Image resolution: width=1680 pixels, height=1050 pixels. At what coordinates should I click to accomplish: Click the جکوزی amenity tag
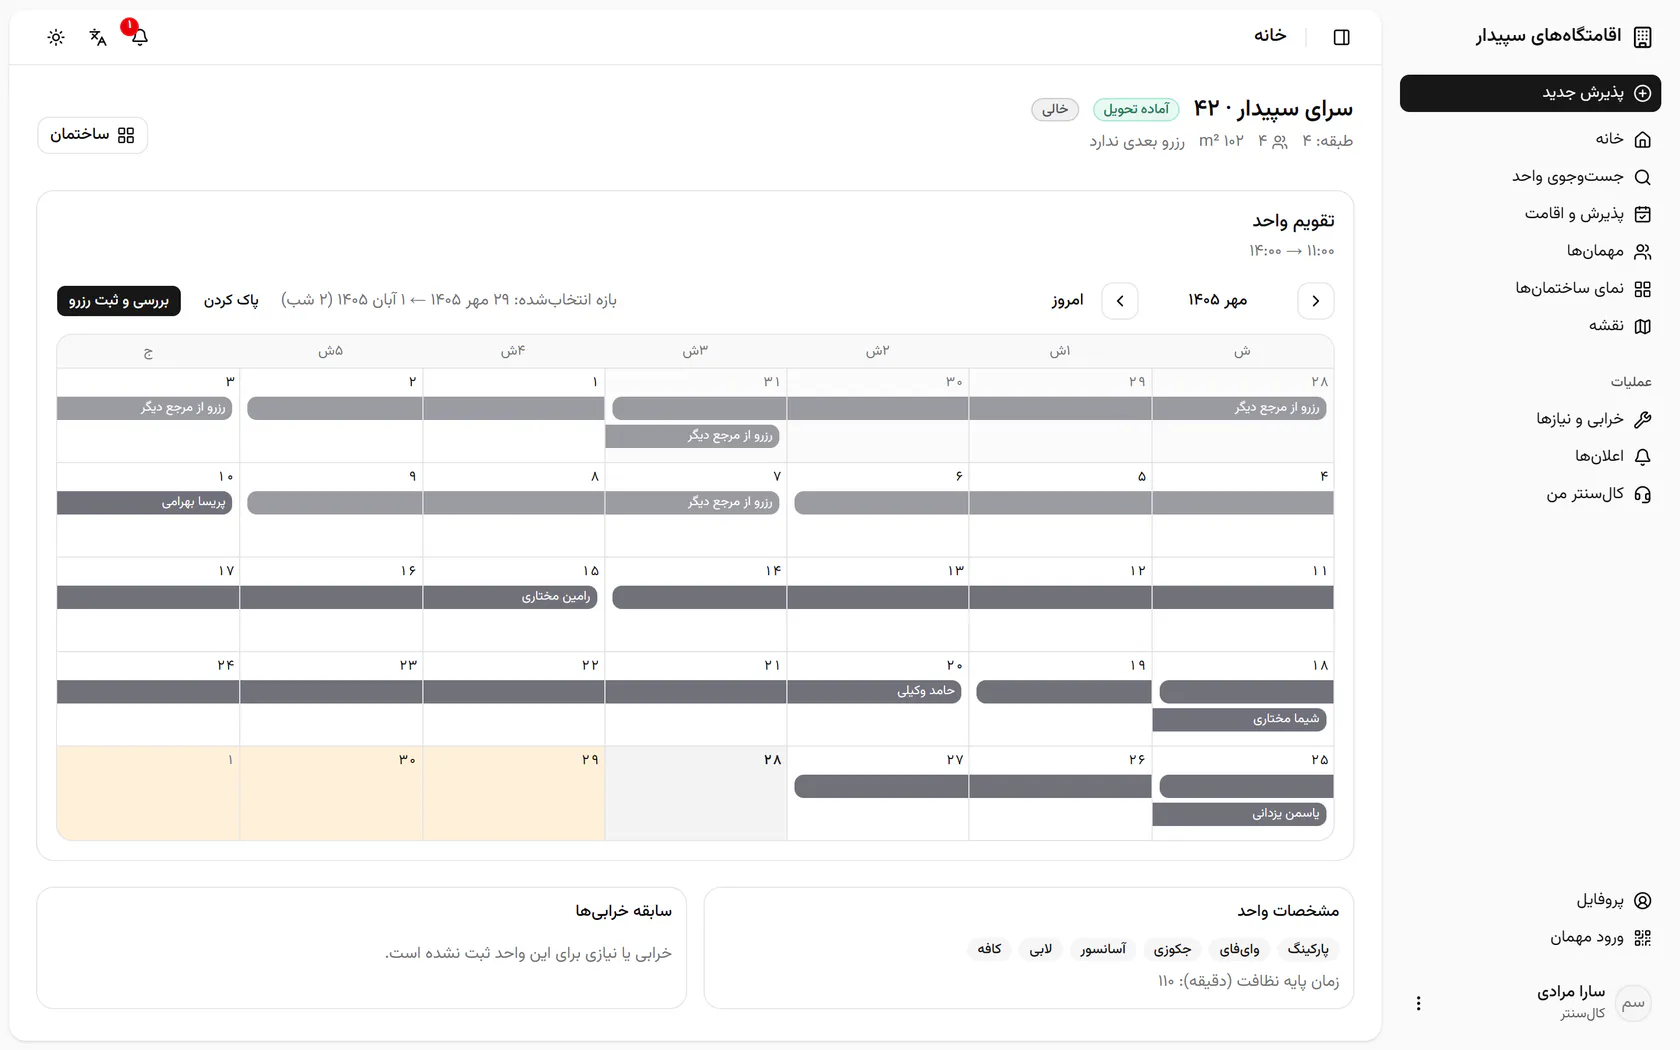1172,949
